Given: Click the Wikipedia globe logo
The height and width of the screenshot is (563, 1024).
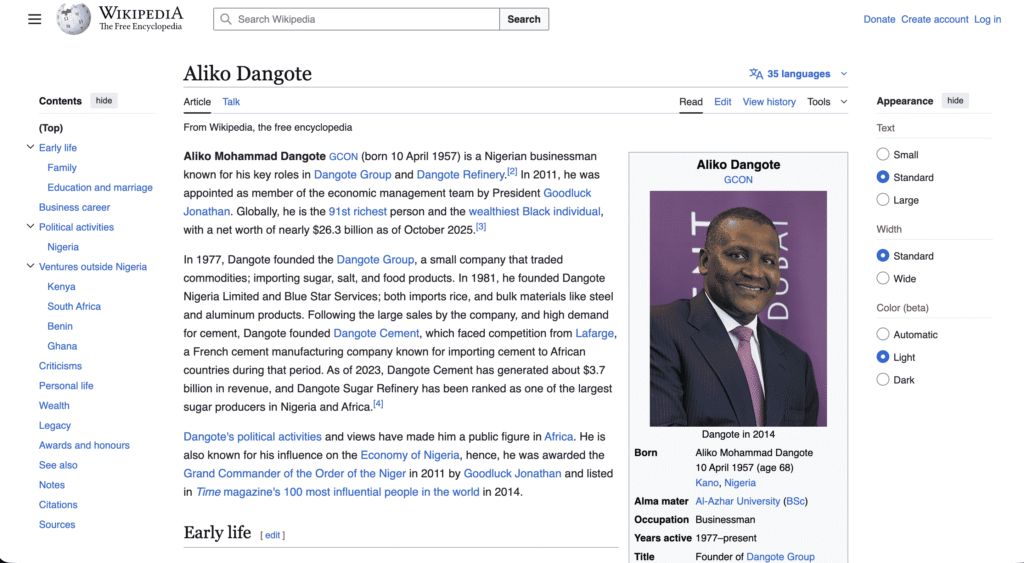Looking at the screenshot, I should (x=73, y=19).
